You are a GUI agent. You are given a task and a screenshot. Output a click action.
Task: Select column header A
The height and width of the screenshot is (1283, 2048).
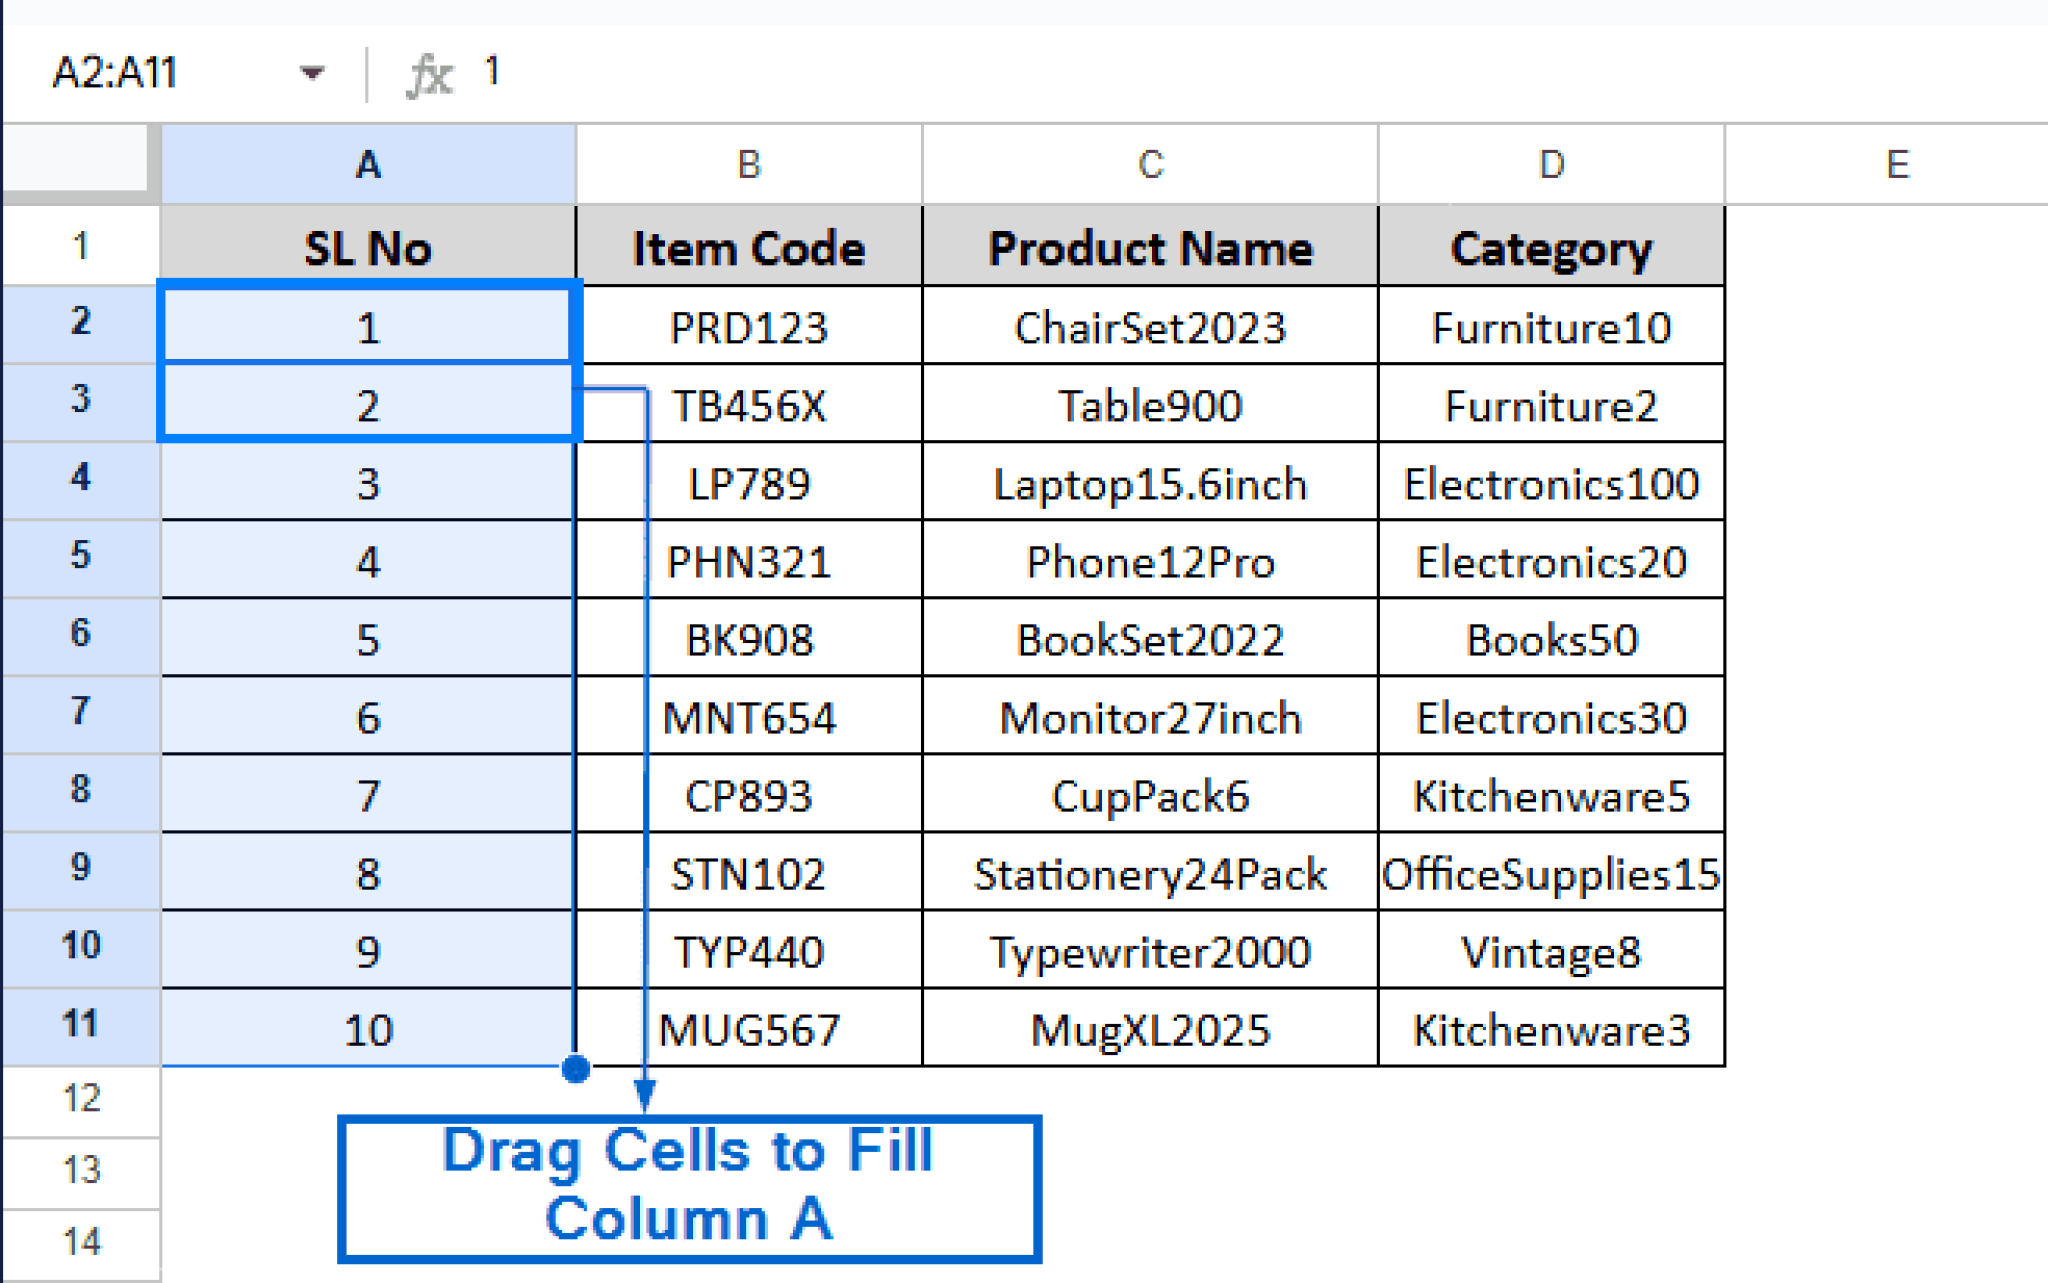tap(368, 164)
